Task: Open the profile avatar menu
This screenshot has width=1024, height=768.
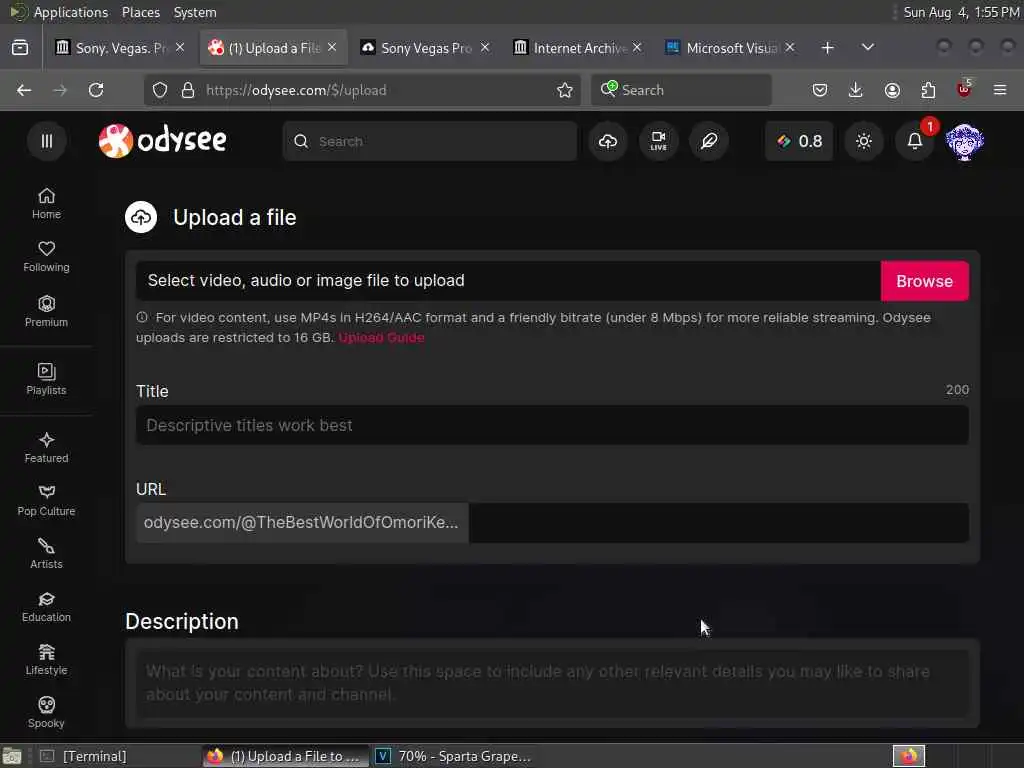Action: (965, 142)
